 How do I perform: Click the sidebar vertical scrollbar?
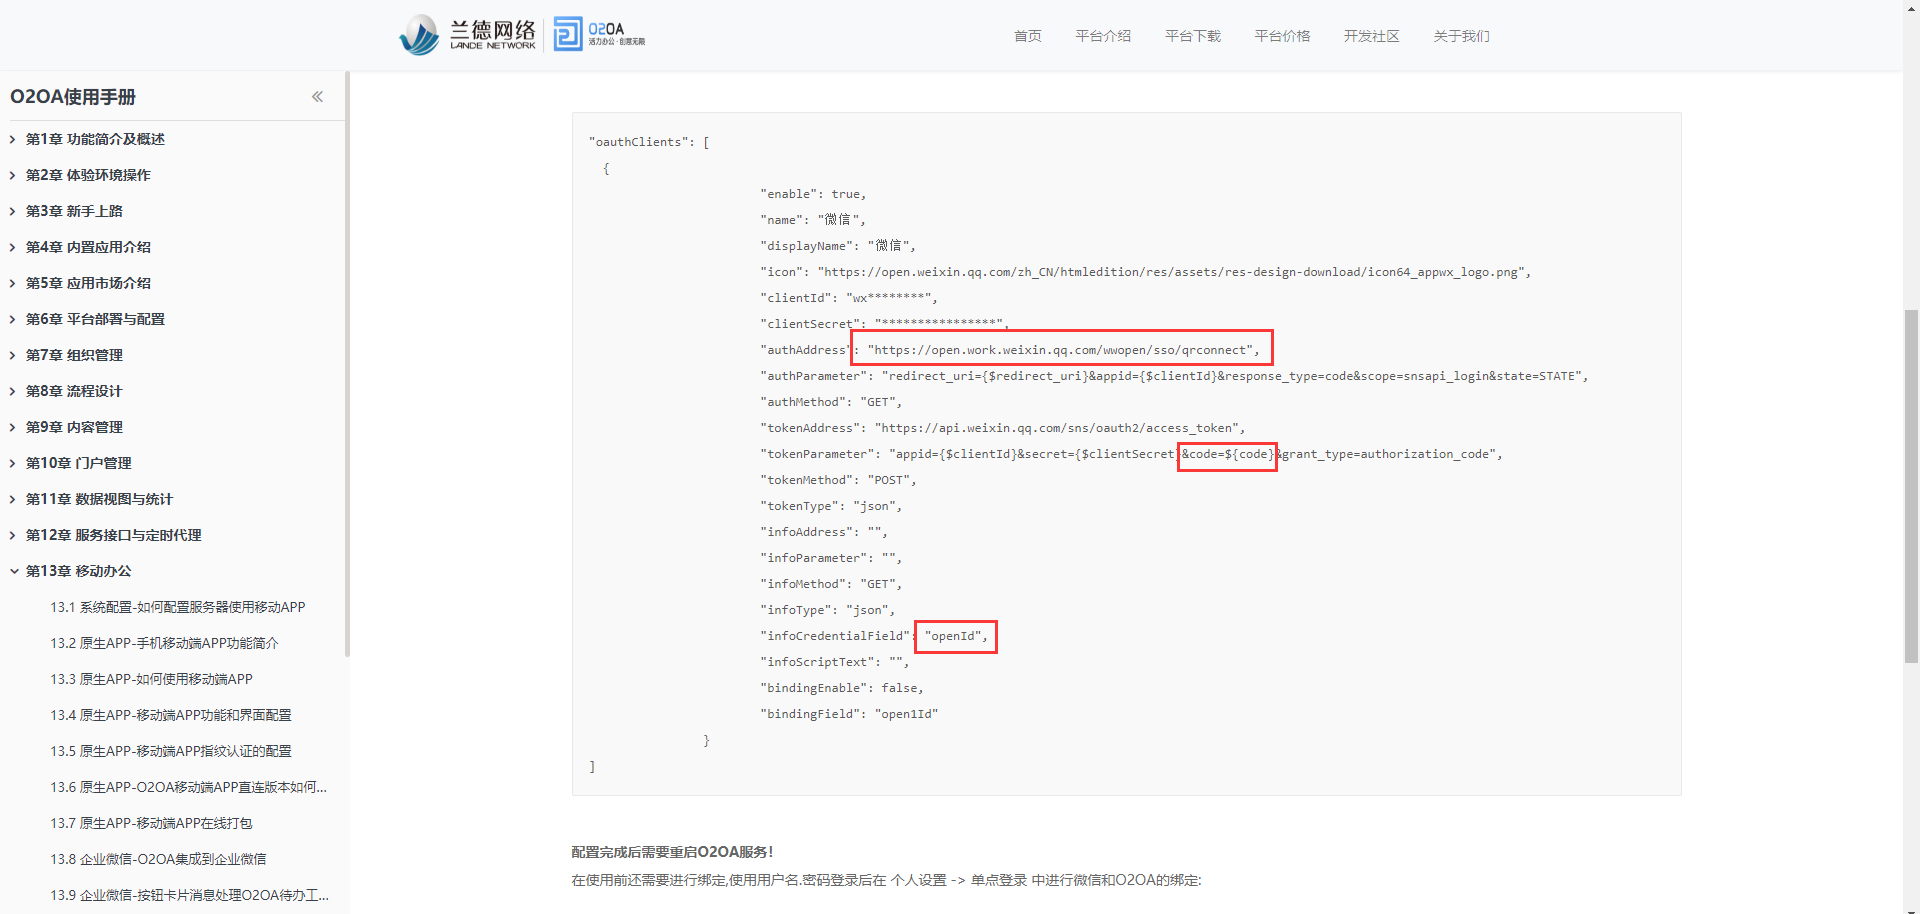(347, 364)
